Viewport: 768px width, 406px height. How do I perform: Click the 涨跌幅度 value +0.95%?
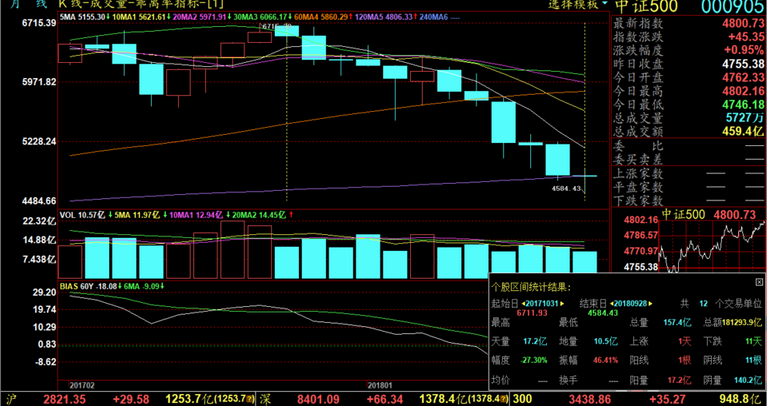[746, 50]
